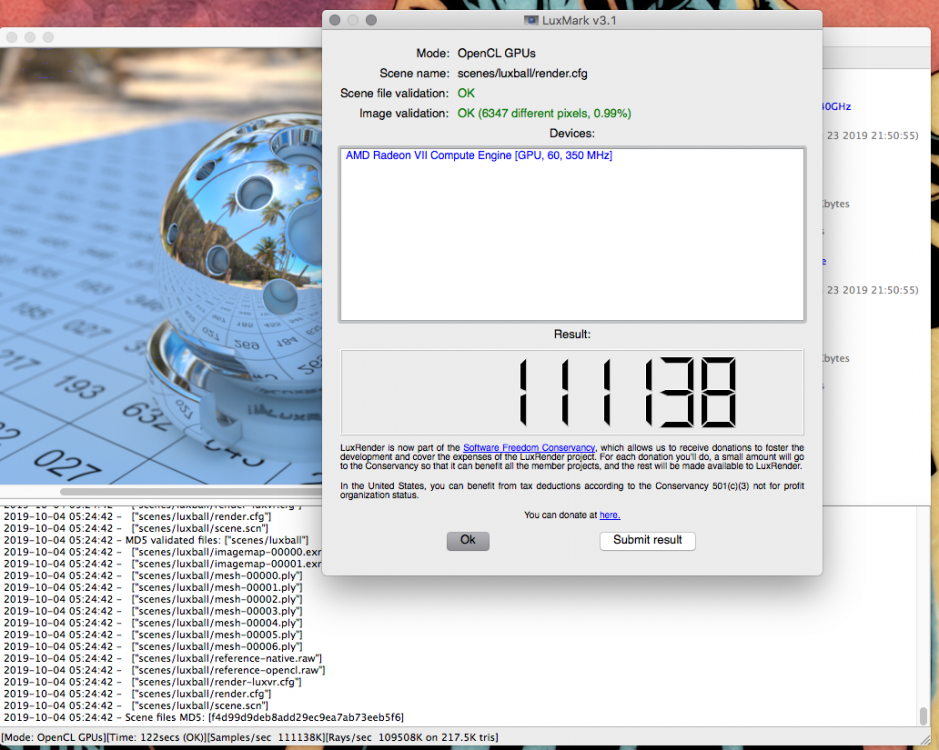939x750 pixels.
Task: Click the 111138 result display
Action: 572,392
